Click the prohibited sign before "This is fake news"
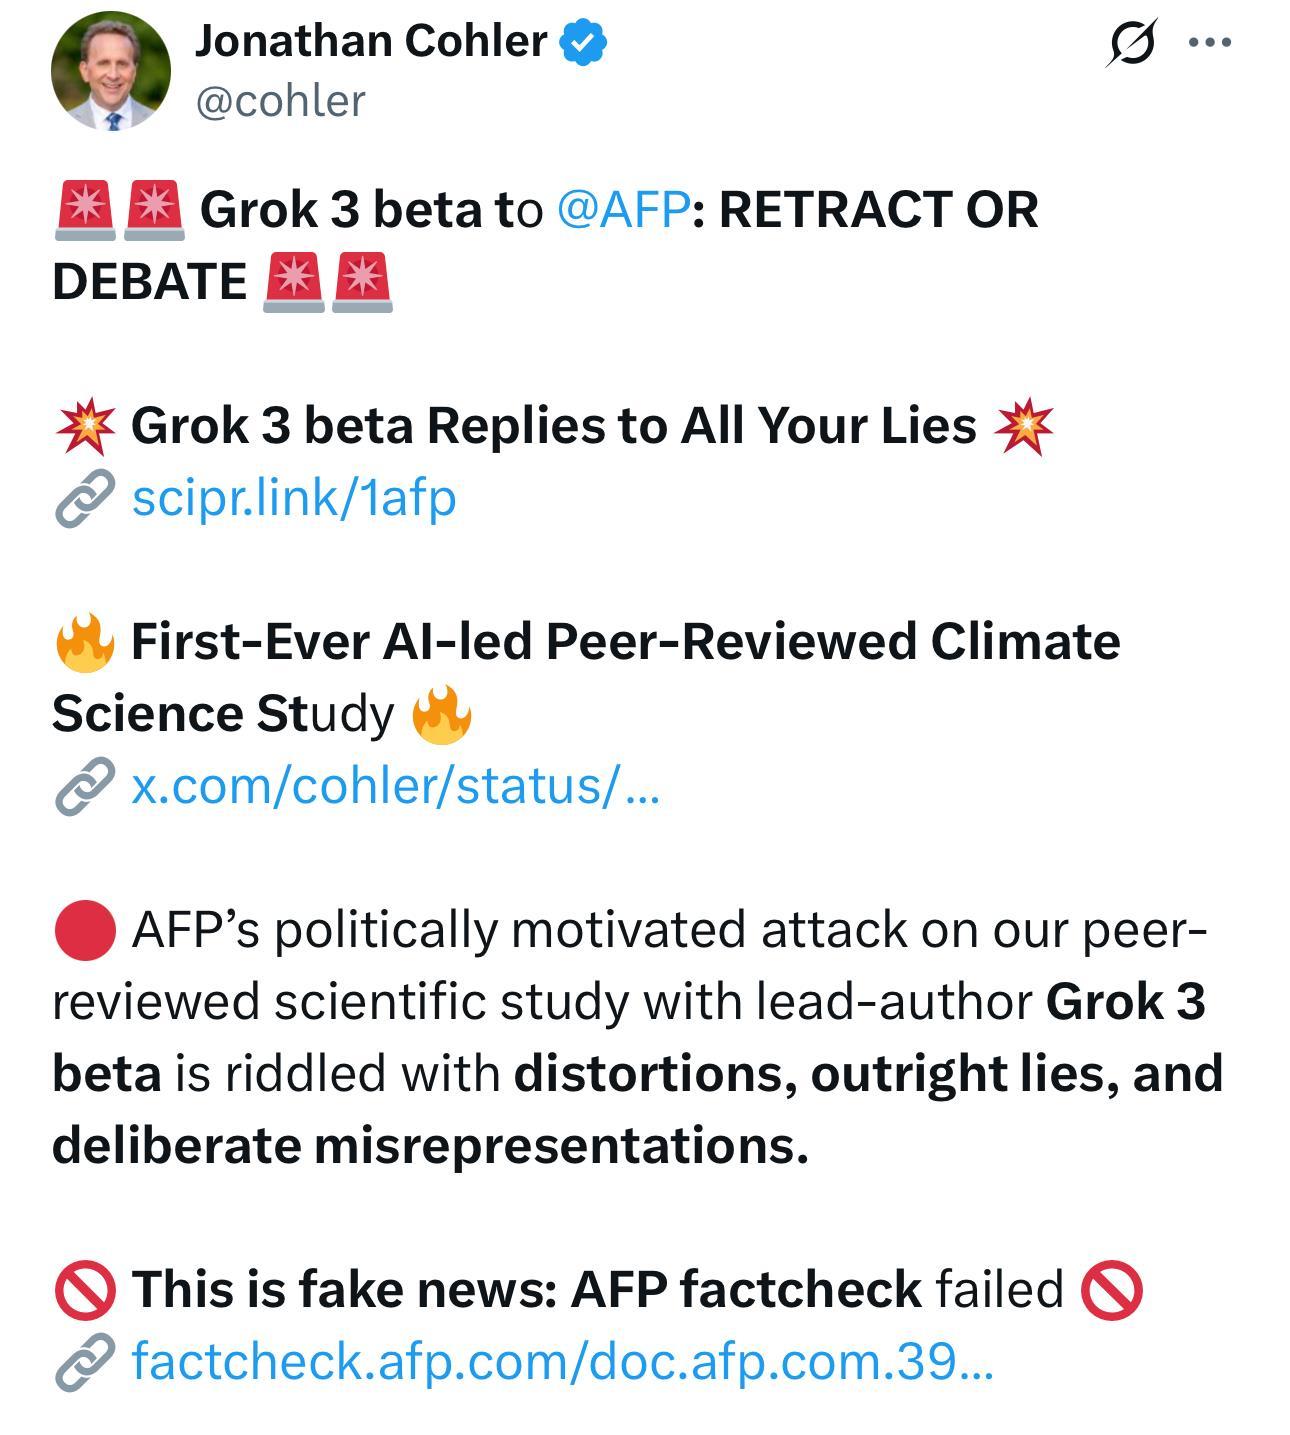This screenshot has height=1435, width=1290. tap(85, 1290)
